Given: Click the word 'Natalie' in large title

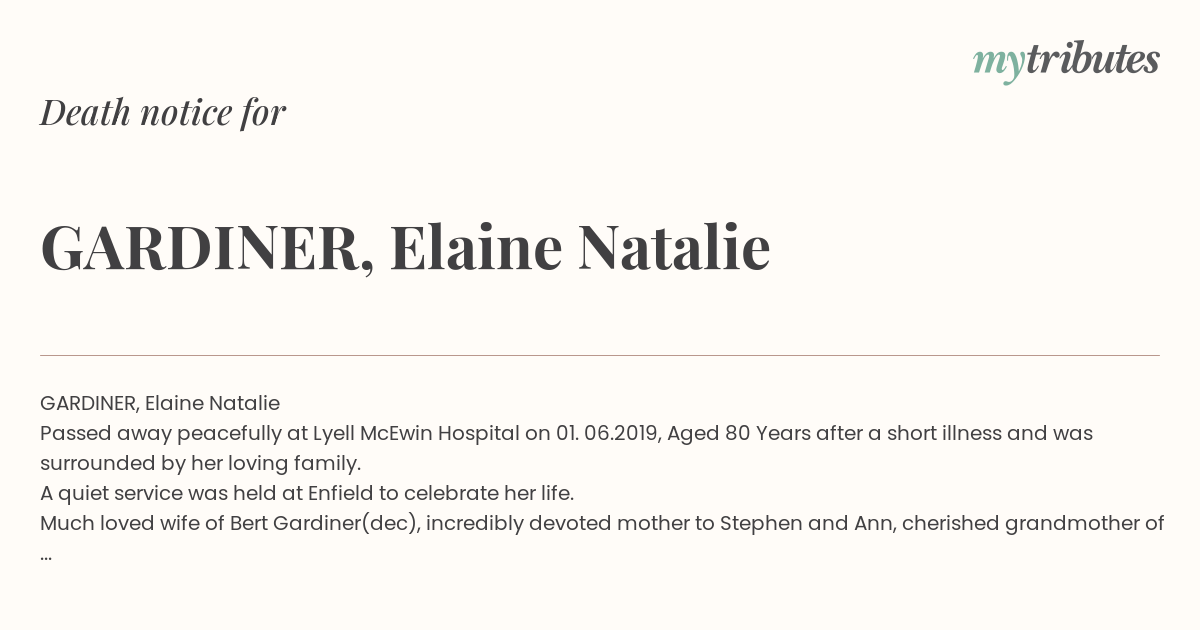Looking at the screenshot, I should pos(674,247).
